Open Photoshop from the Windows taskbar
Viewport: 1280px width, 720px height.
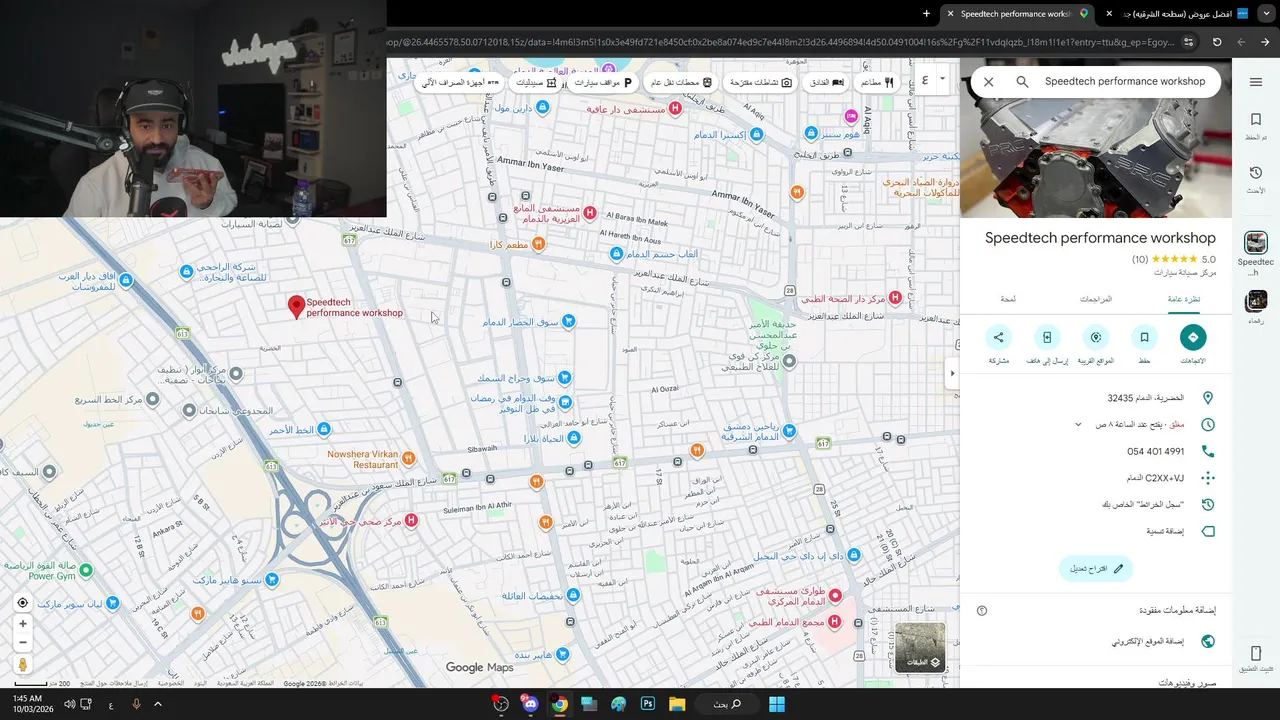point(647,704)
